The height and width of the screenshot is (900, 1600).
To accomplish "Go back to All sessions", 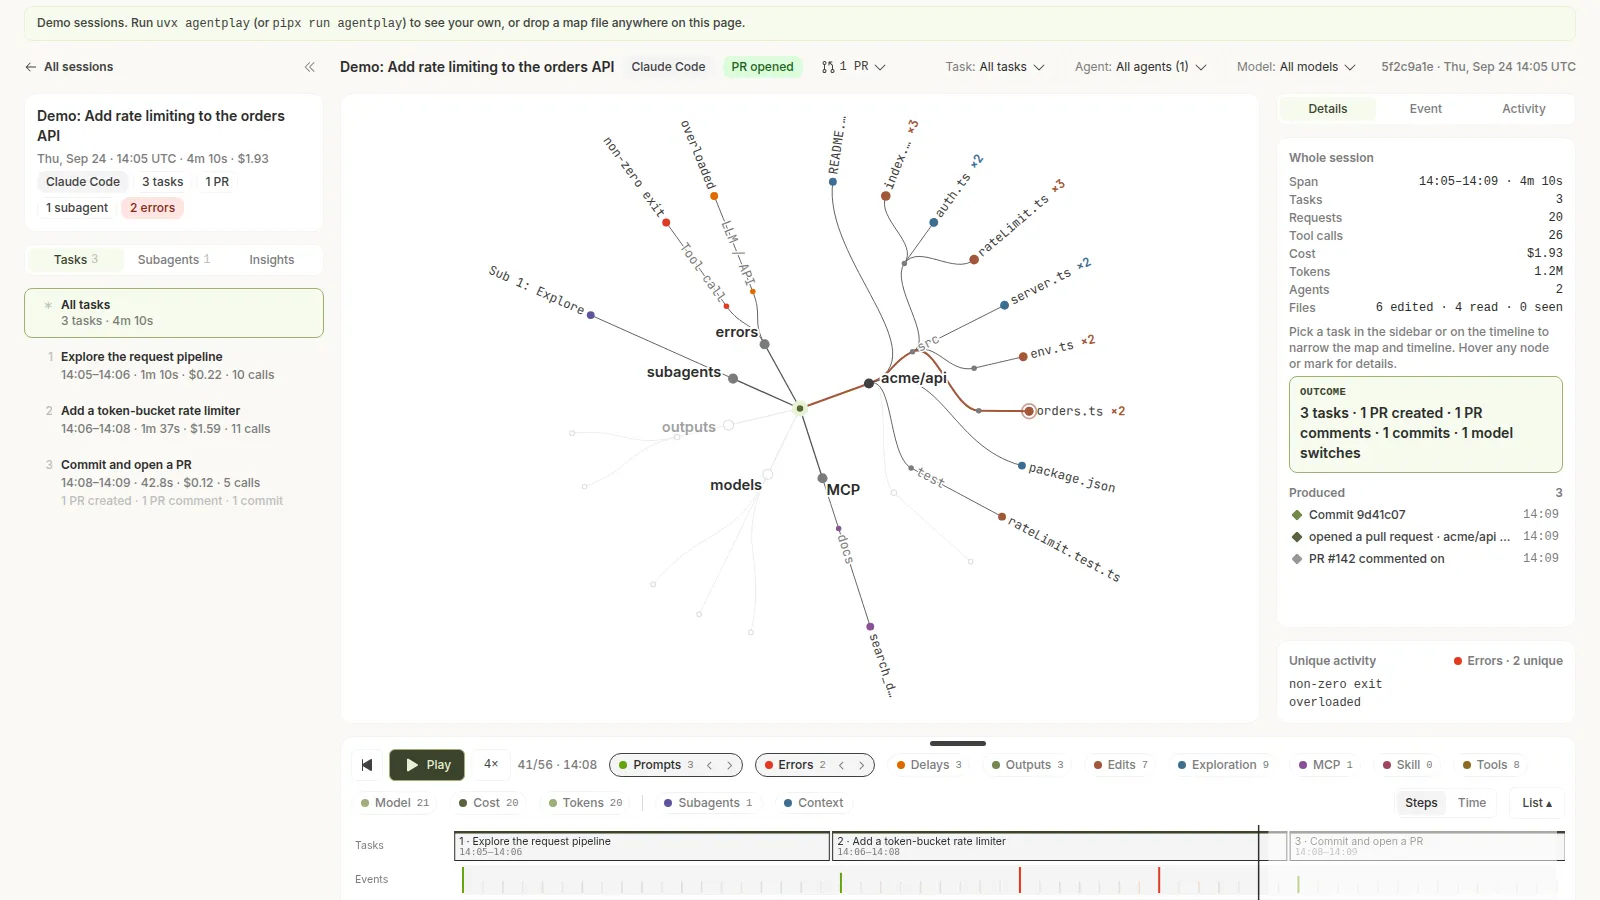I will coord(69,67).
